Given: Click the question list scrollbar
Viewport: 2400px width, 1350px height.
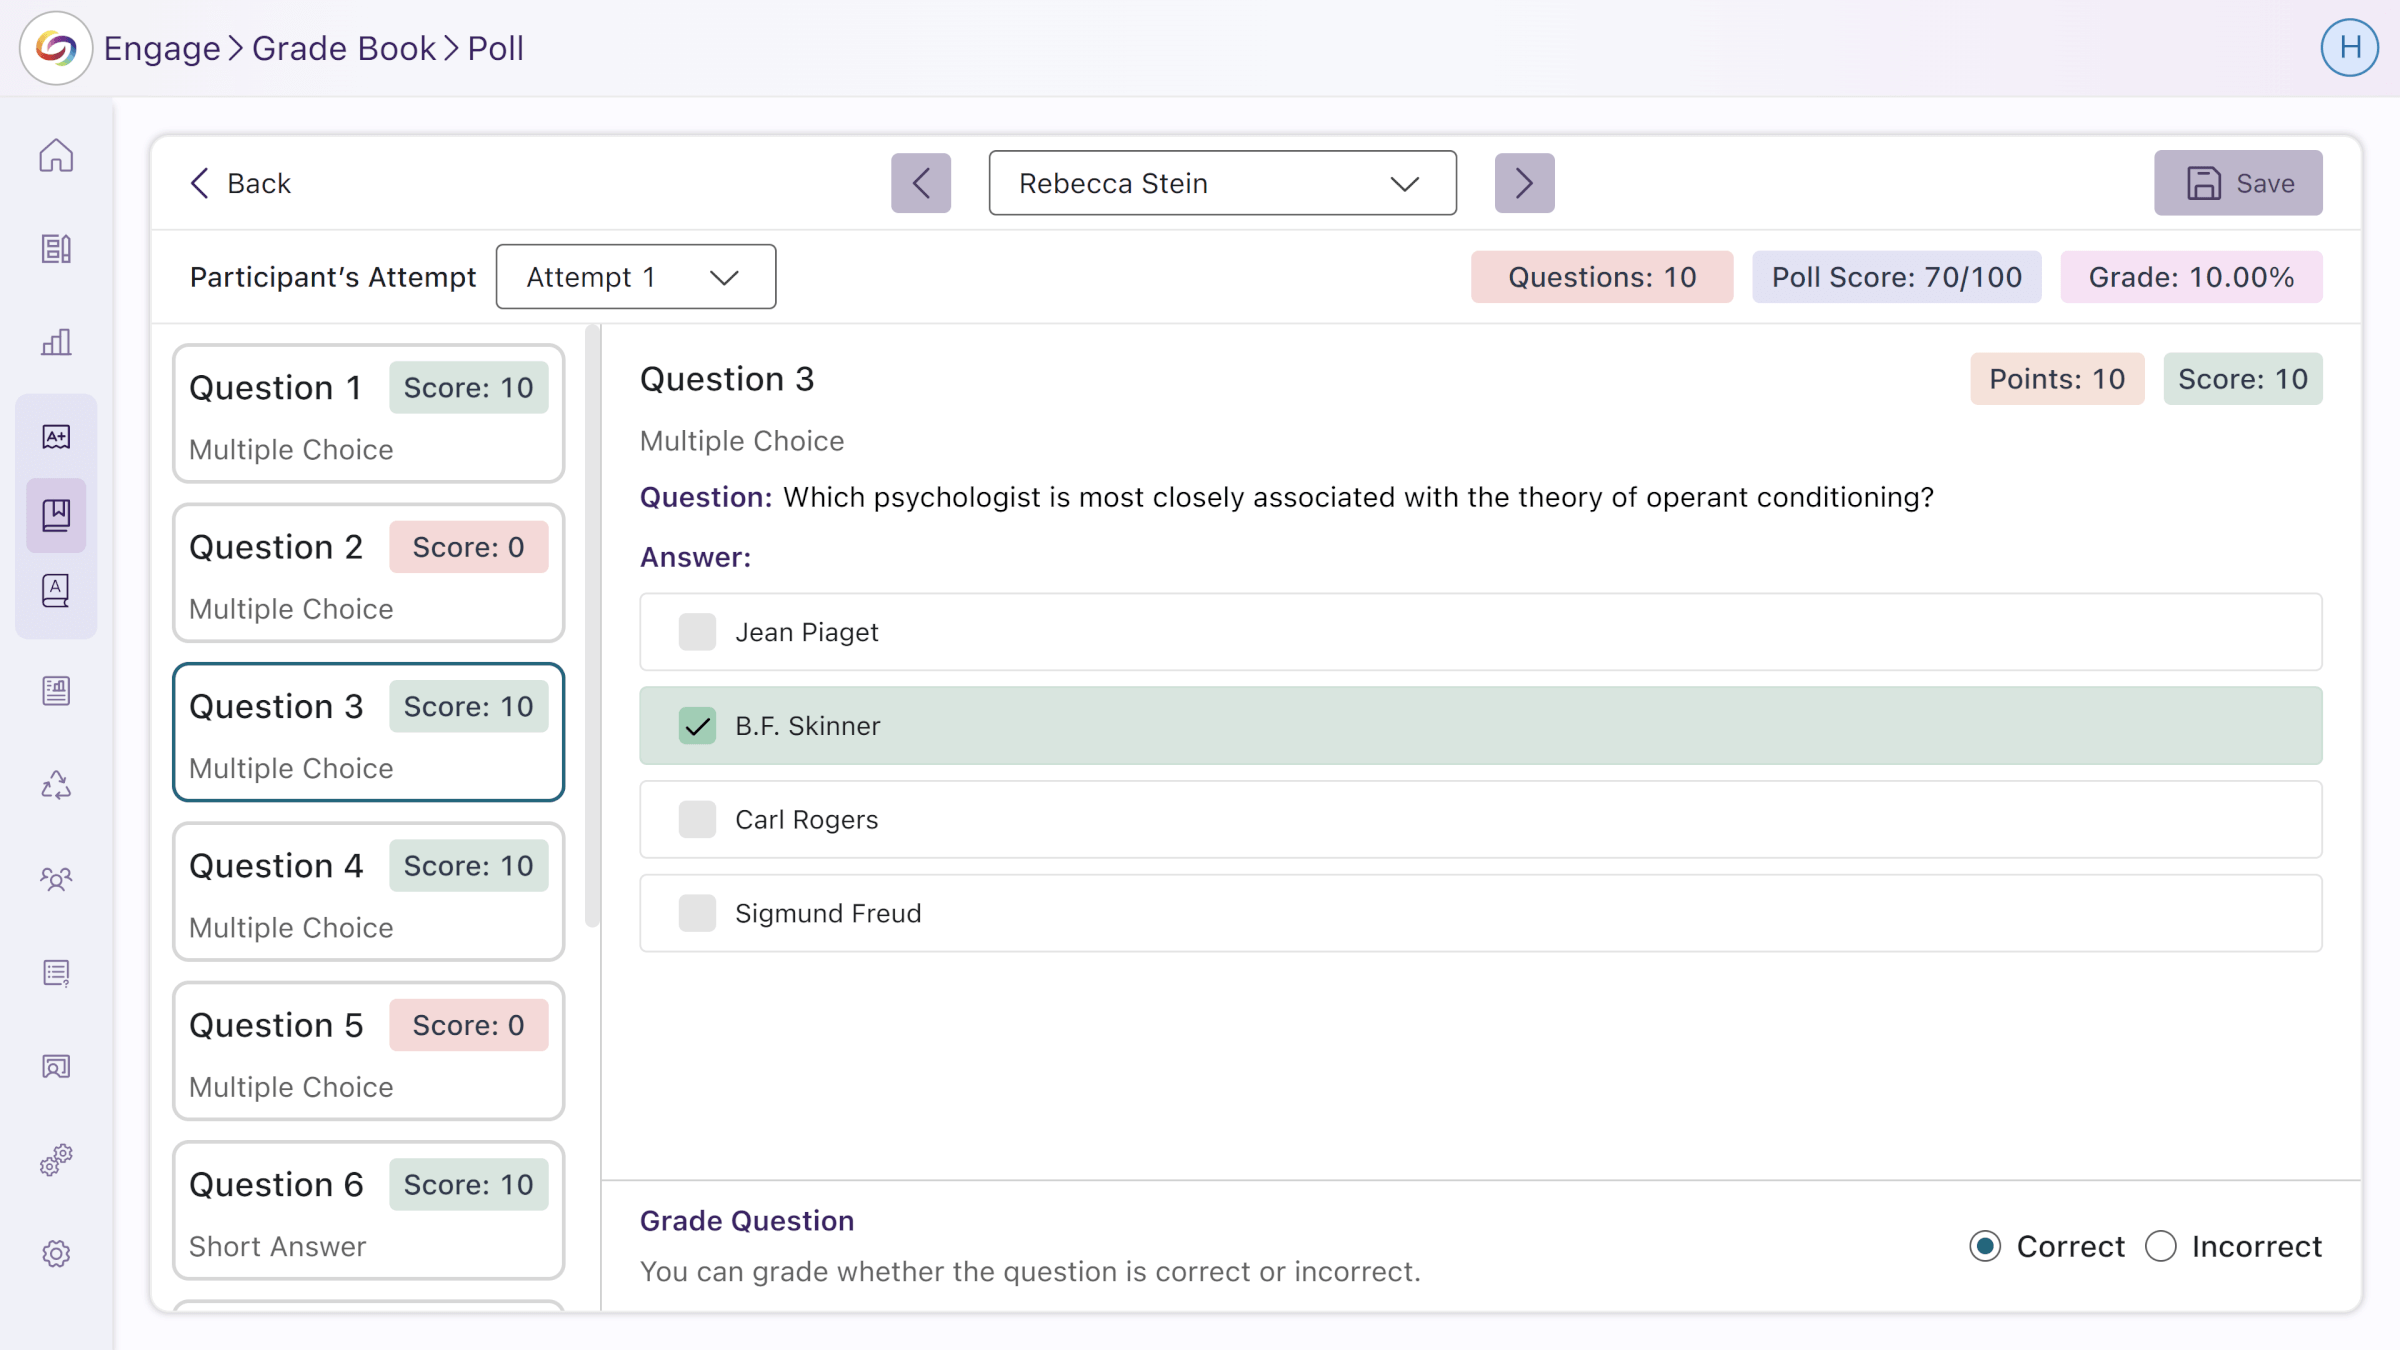Looking at the screenshot, I should point(592,627).
